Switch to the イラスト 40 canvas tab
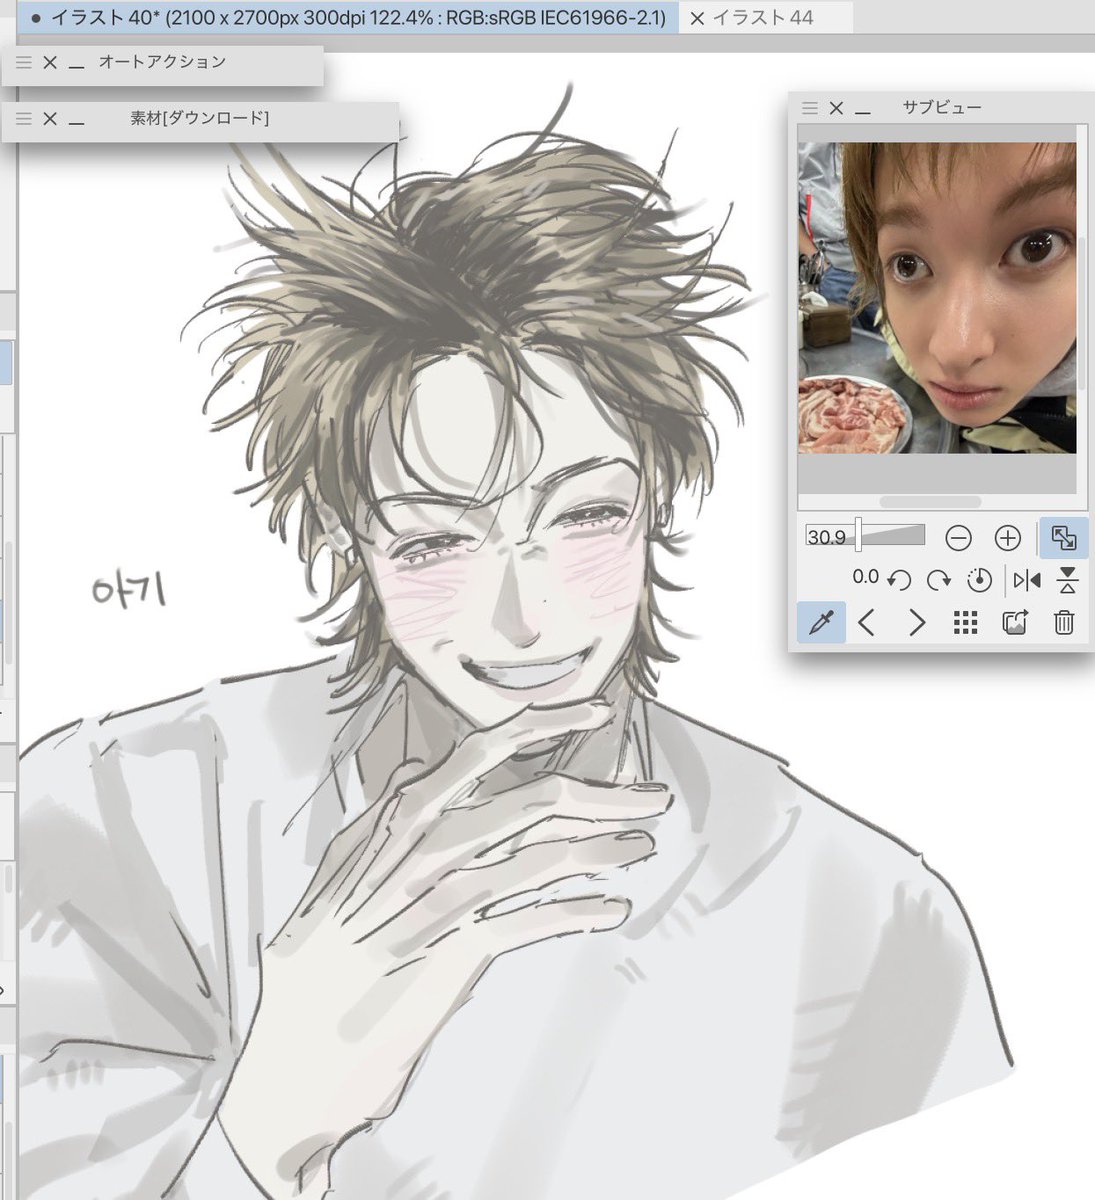Image resolution: width=1095 pixels, height=1200 pixels. (x=348, y=17)
